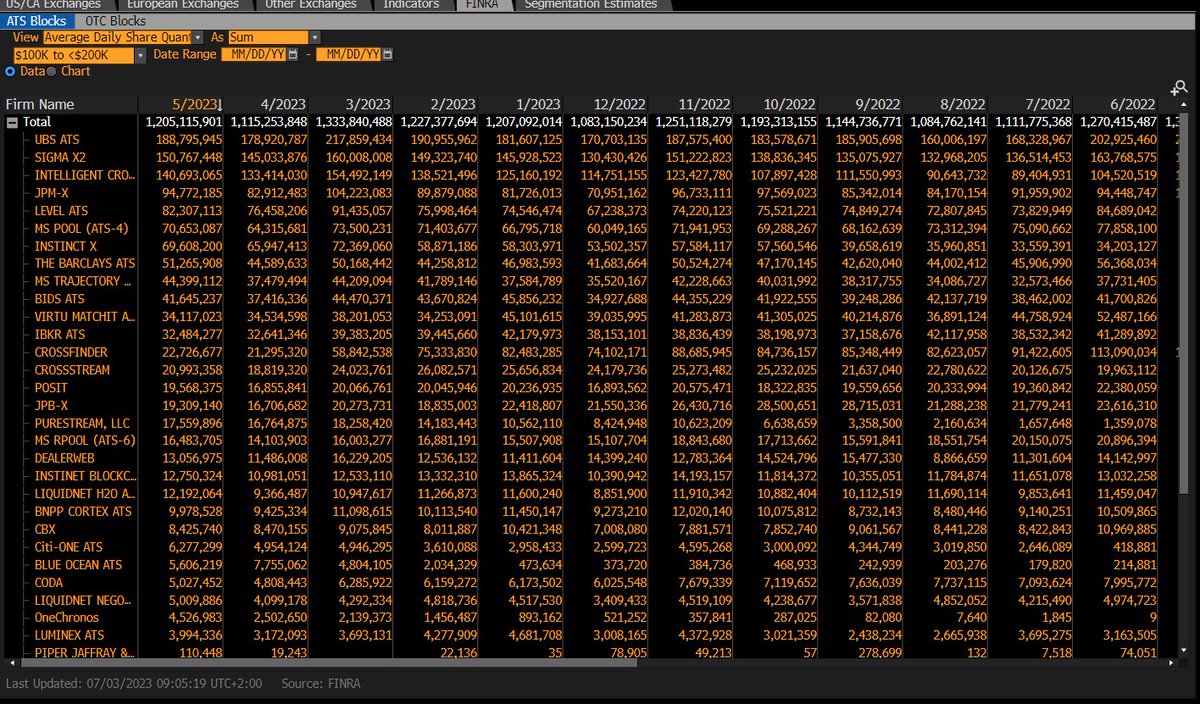Click the start date MM/DD/YY input field

[254, 55]
